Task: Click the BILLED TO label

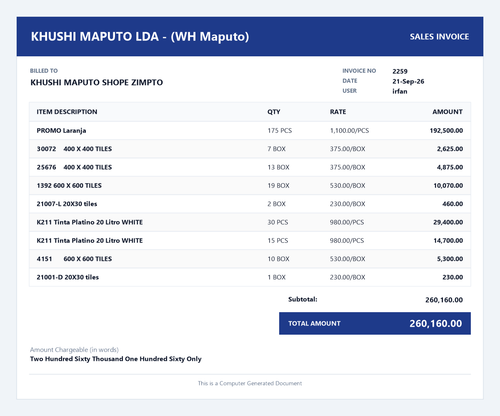Action: coord(44,71)
